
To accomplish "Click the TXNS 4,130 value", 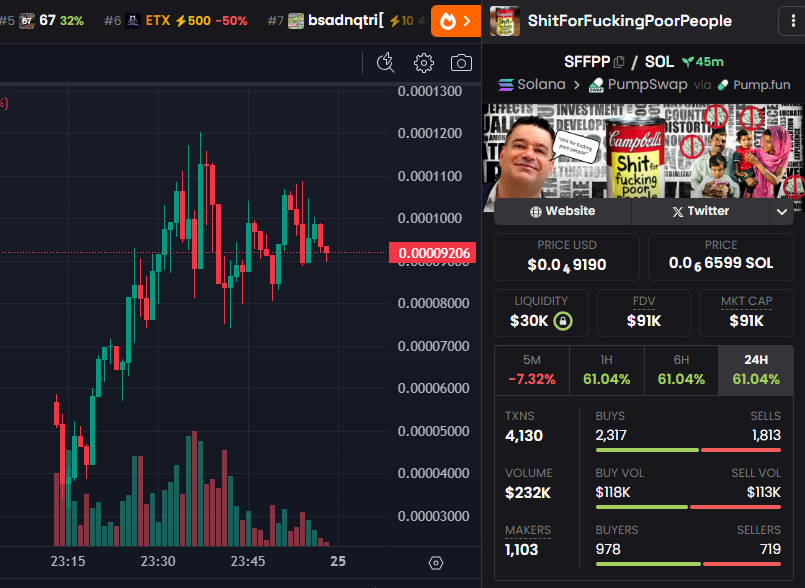I will [x=524, y=435].
